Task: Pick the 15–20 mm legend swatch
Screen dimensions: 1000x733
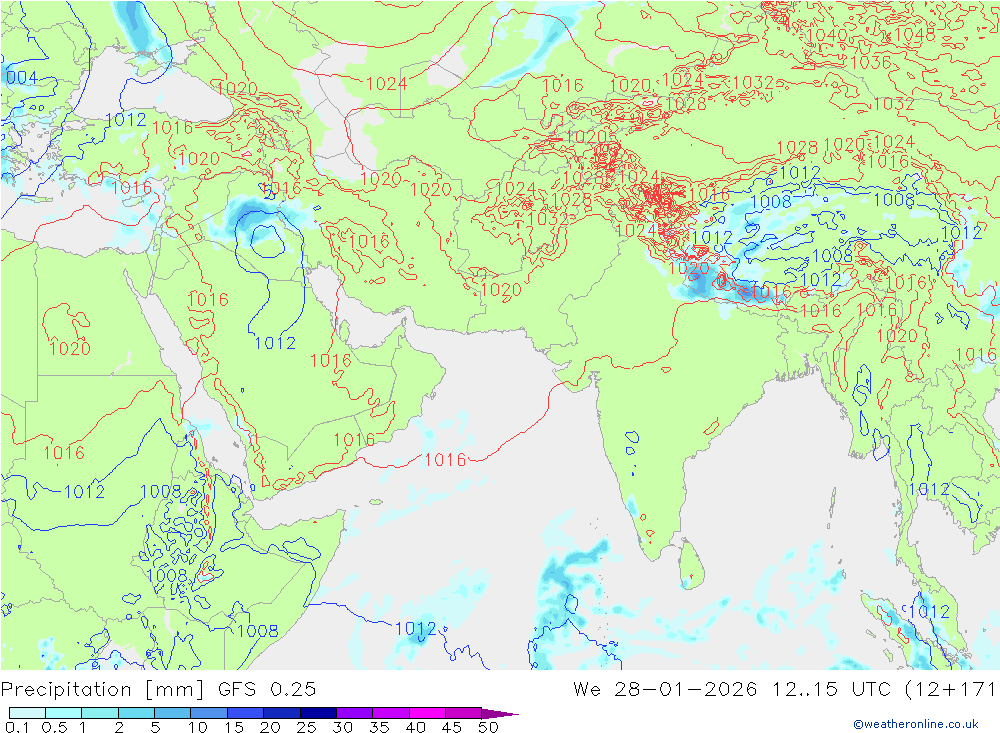Action: click(246, 713)
